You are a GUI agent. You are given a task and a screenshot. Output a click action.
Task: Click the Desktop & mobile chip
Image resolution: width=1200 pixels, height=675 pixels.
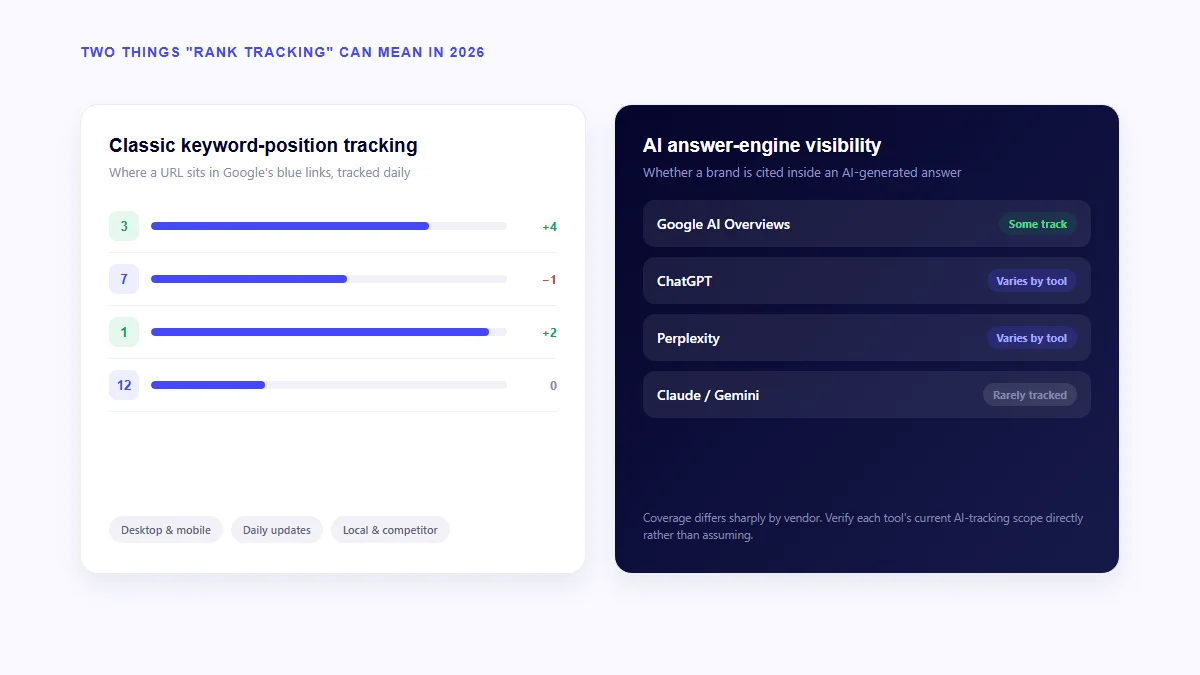[166, 530]
